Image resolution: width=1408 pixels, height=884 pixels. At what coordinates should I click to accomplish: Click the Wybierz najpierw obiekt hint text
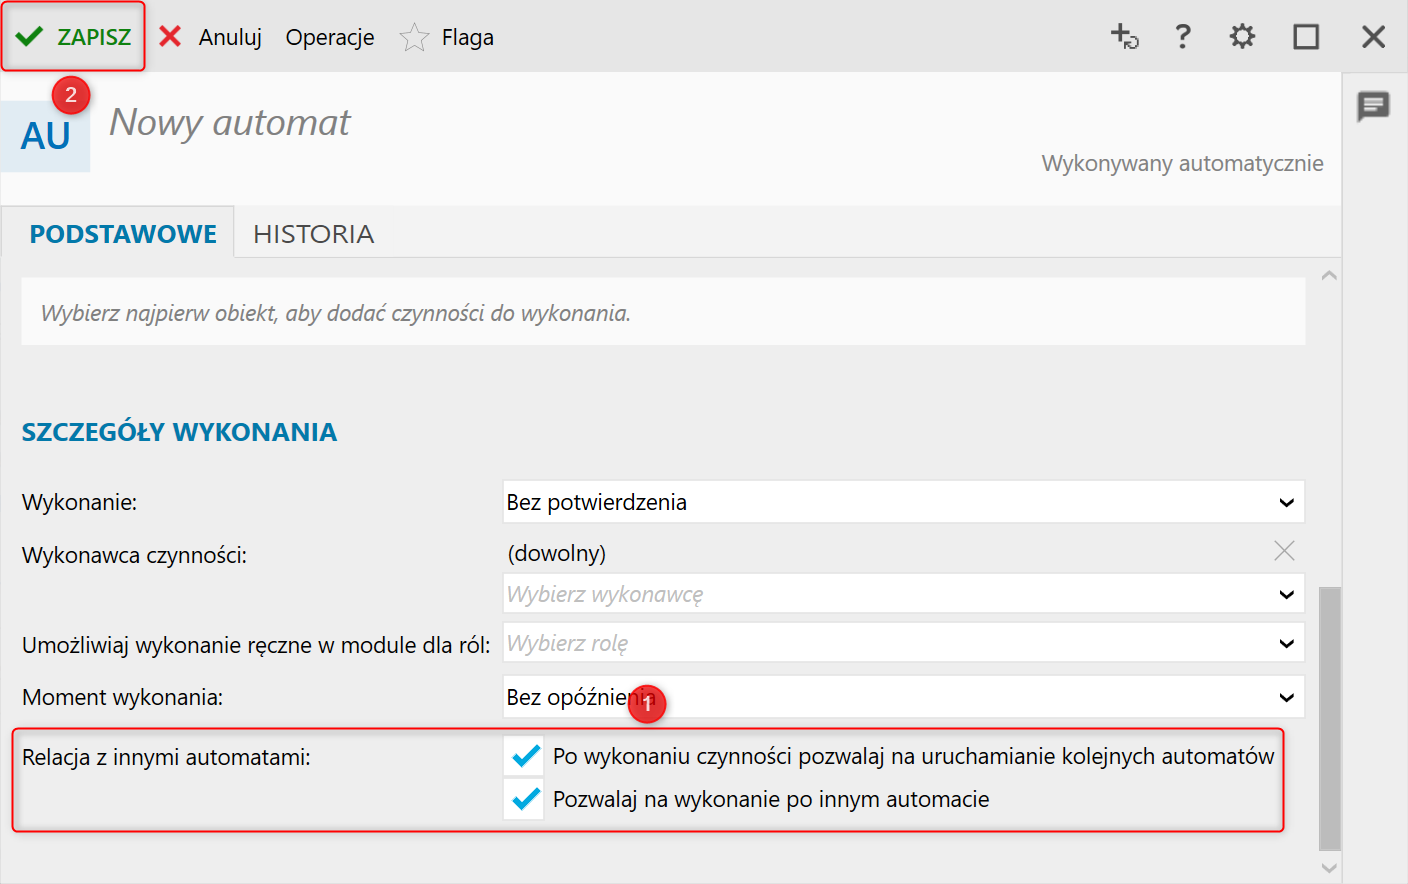[x=336, y=313]
